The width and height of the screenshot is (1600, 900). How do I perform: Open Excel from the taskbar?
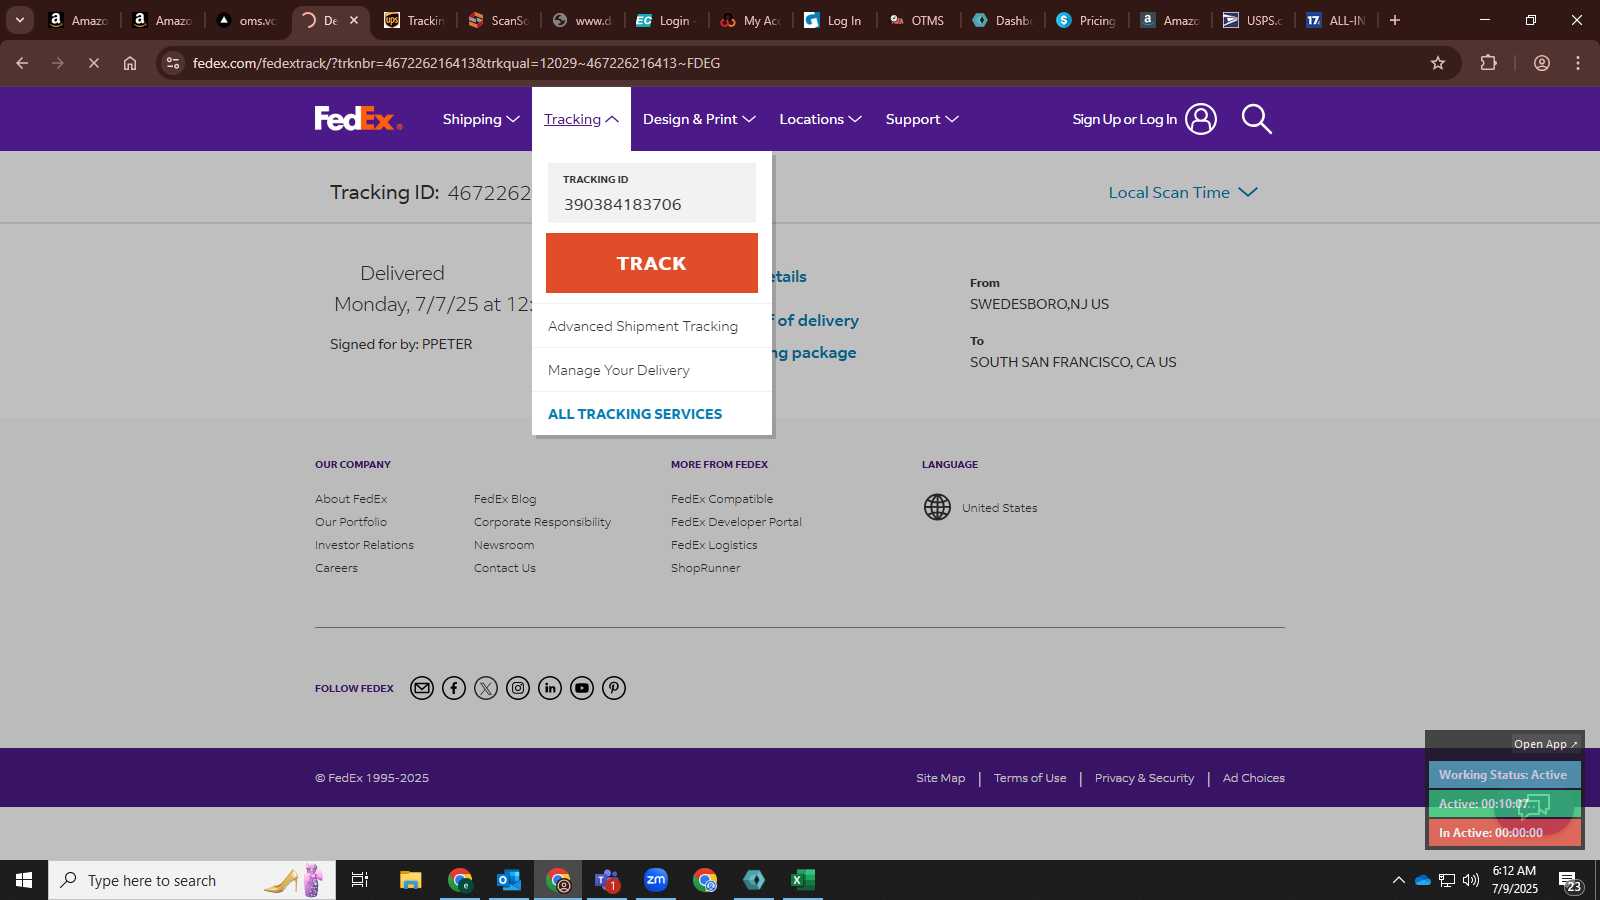(802, 880)
